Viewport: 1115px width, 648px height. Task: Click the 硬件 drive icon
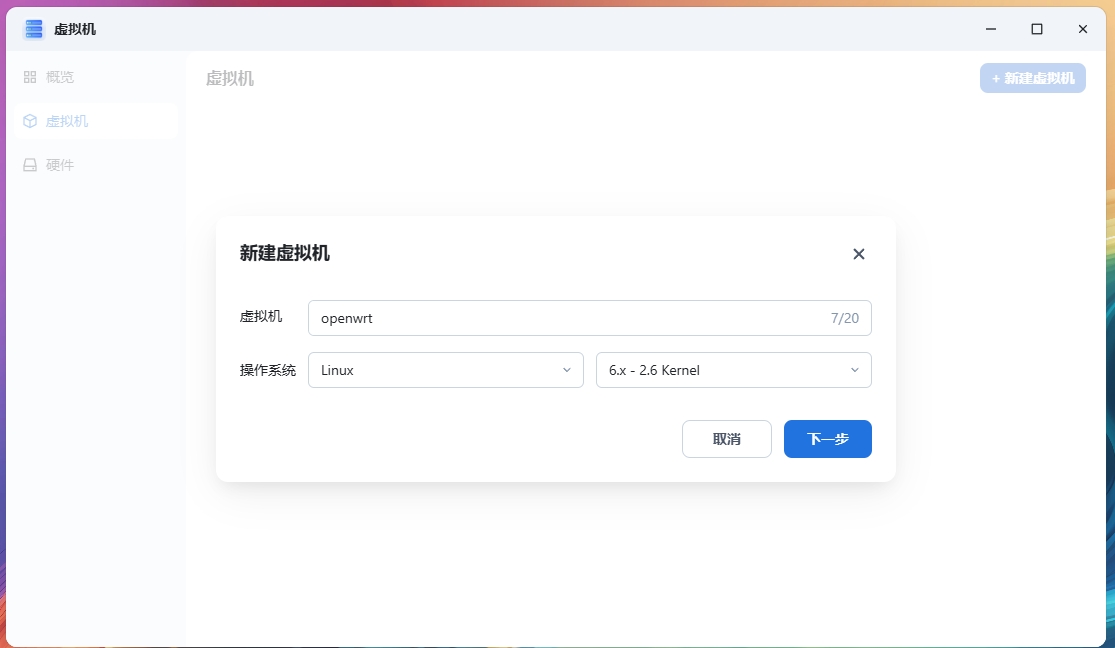click(30, 165)
